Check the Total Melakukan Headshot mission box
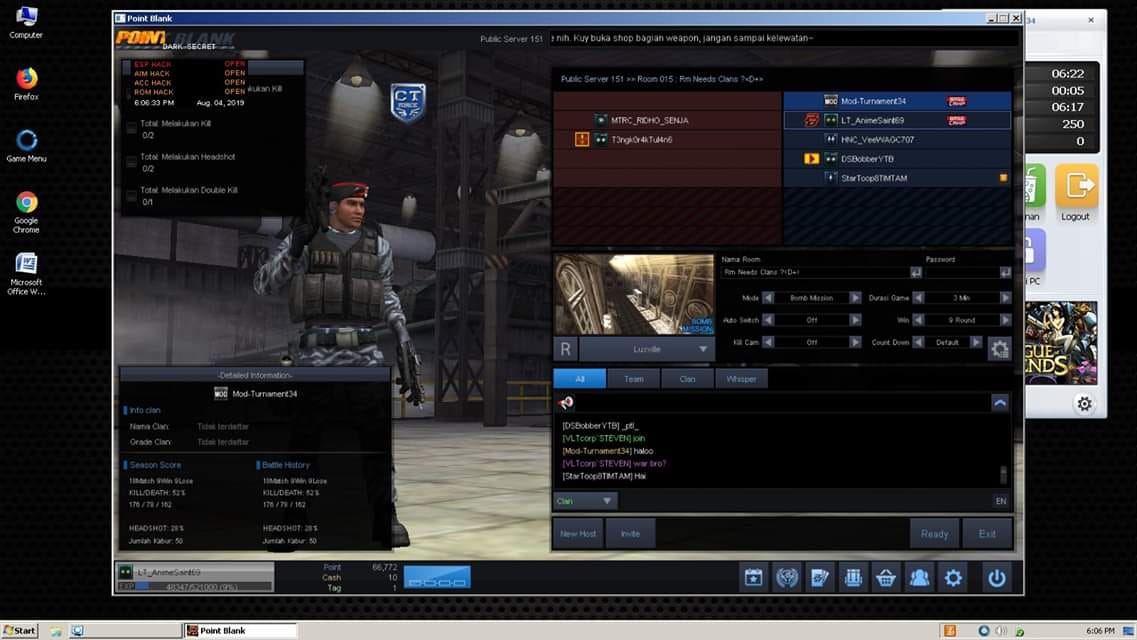This screenshot has width=1137, height=640. [131, 162]
